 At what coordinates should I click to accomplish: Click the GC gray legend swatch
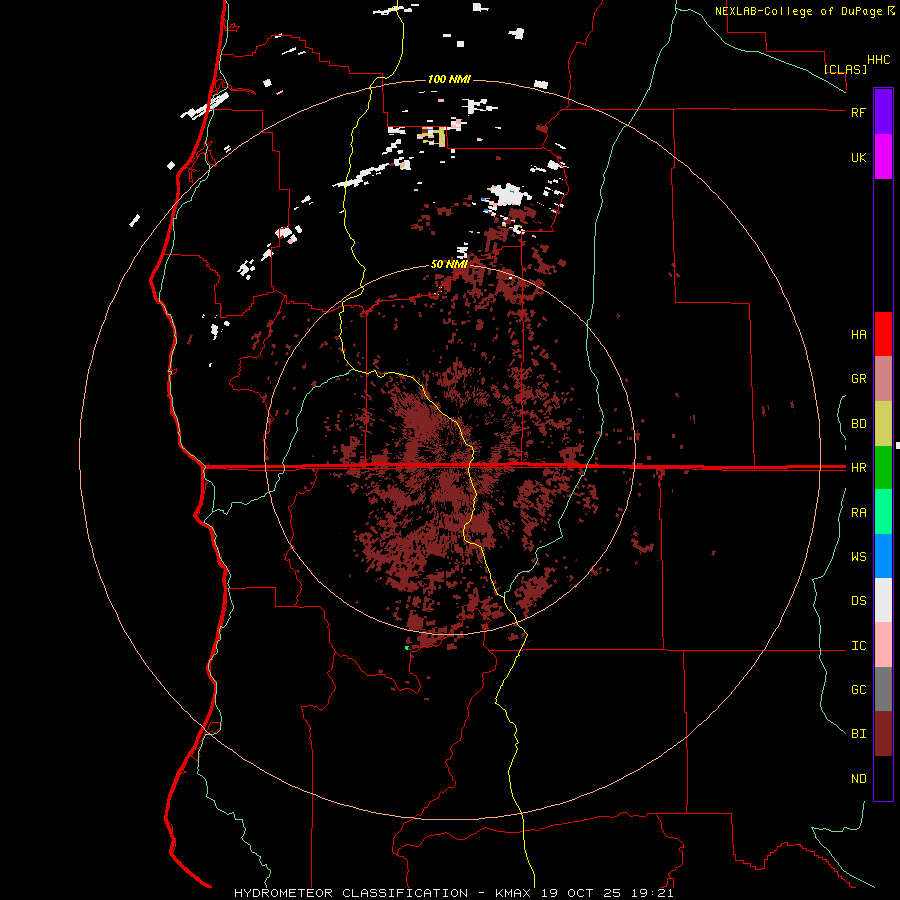(883, 689)
